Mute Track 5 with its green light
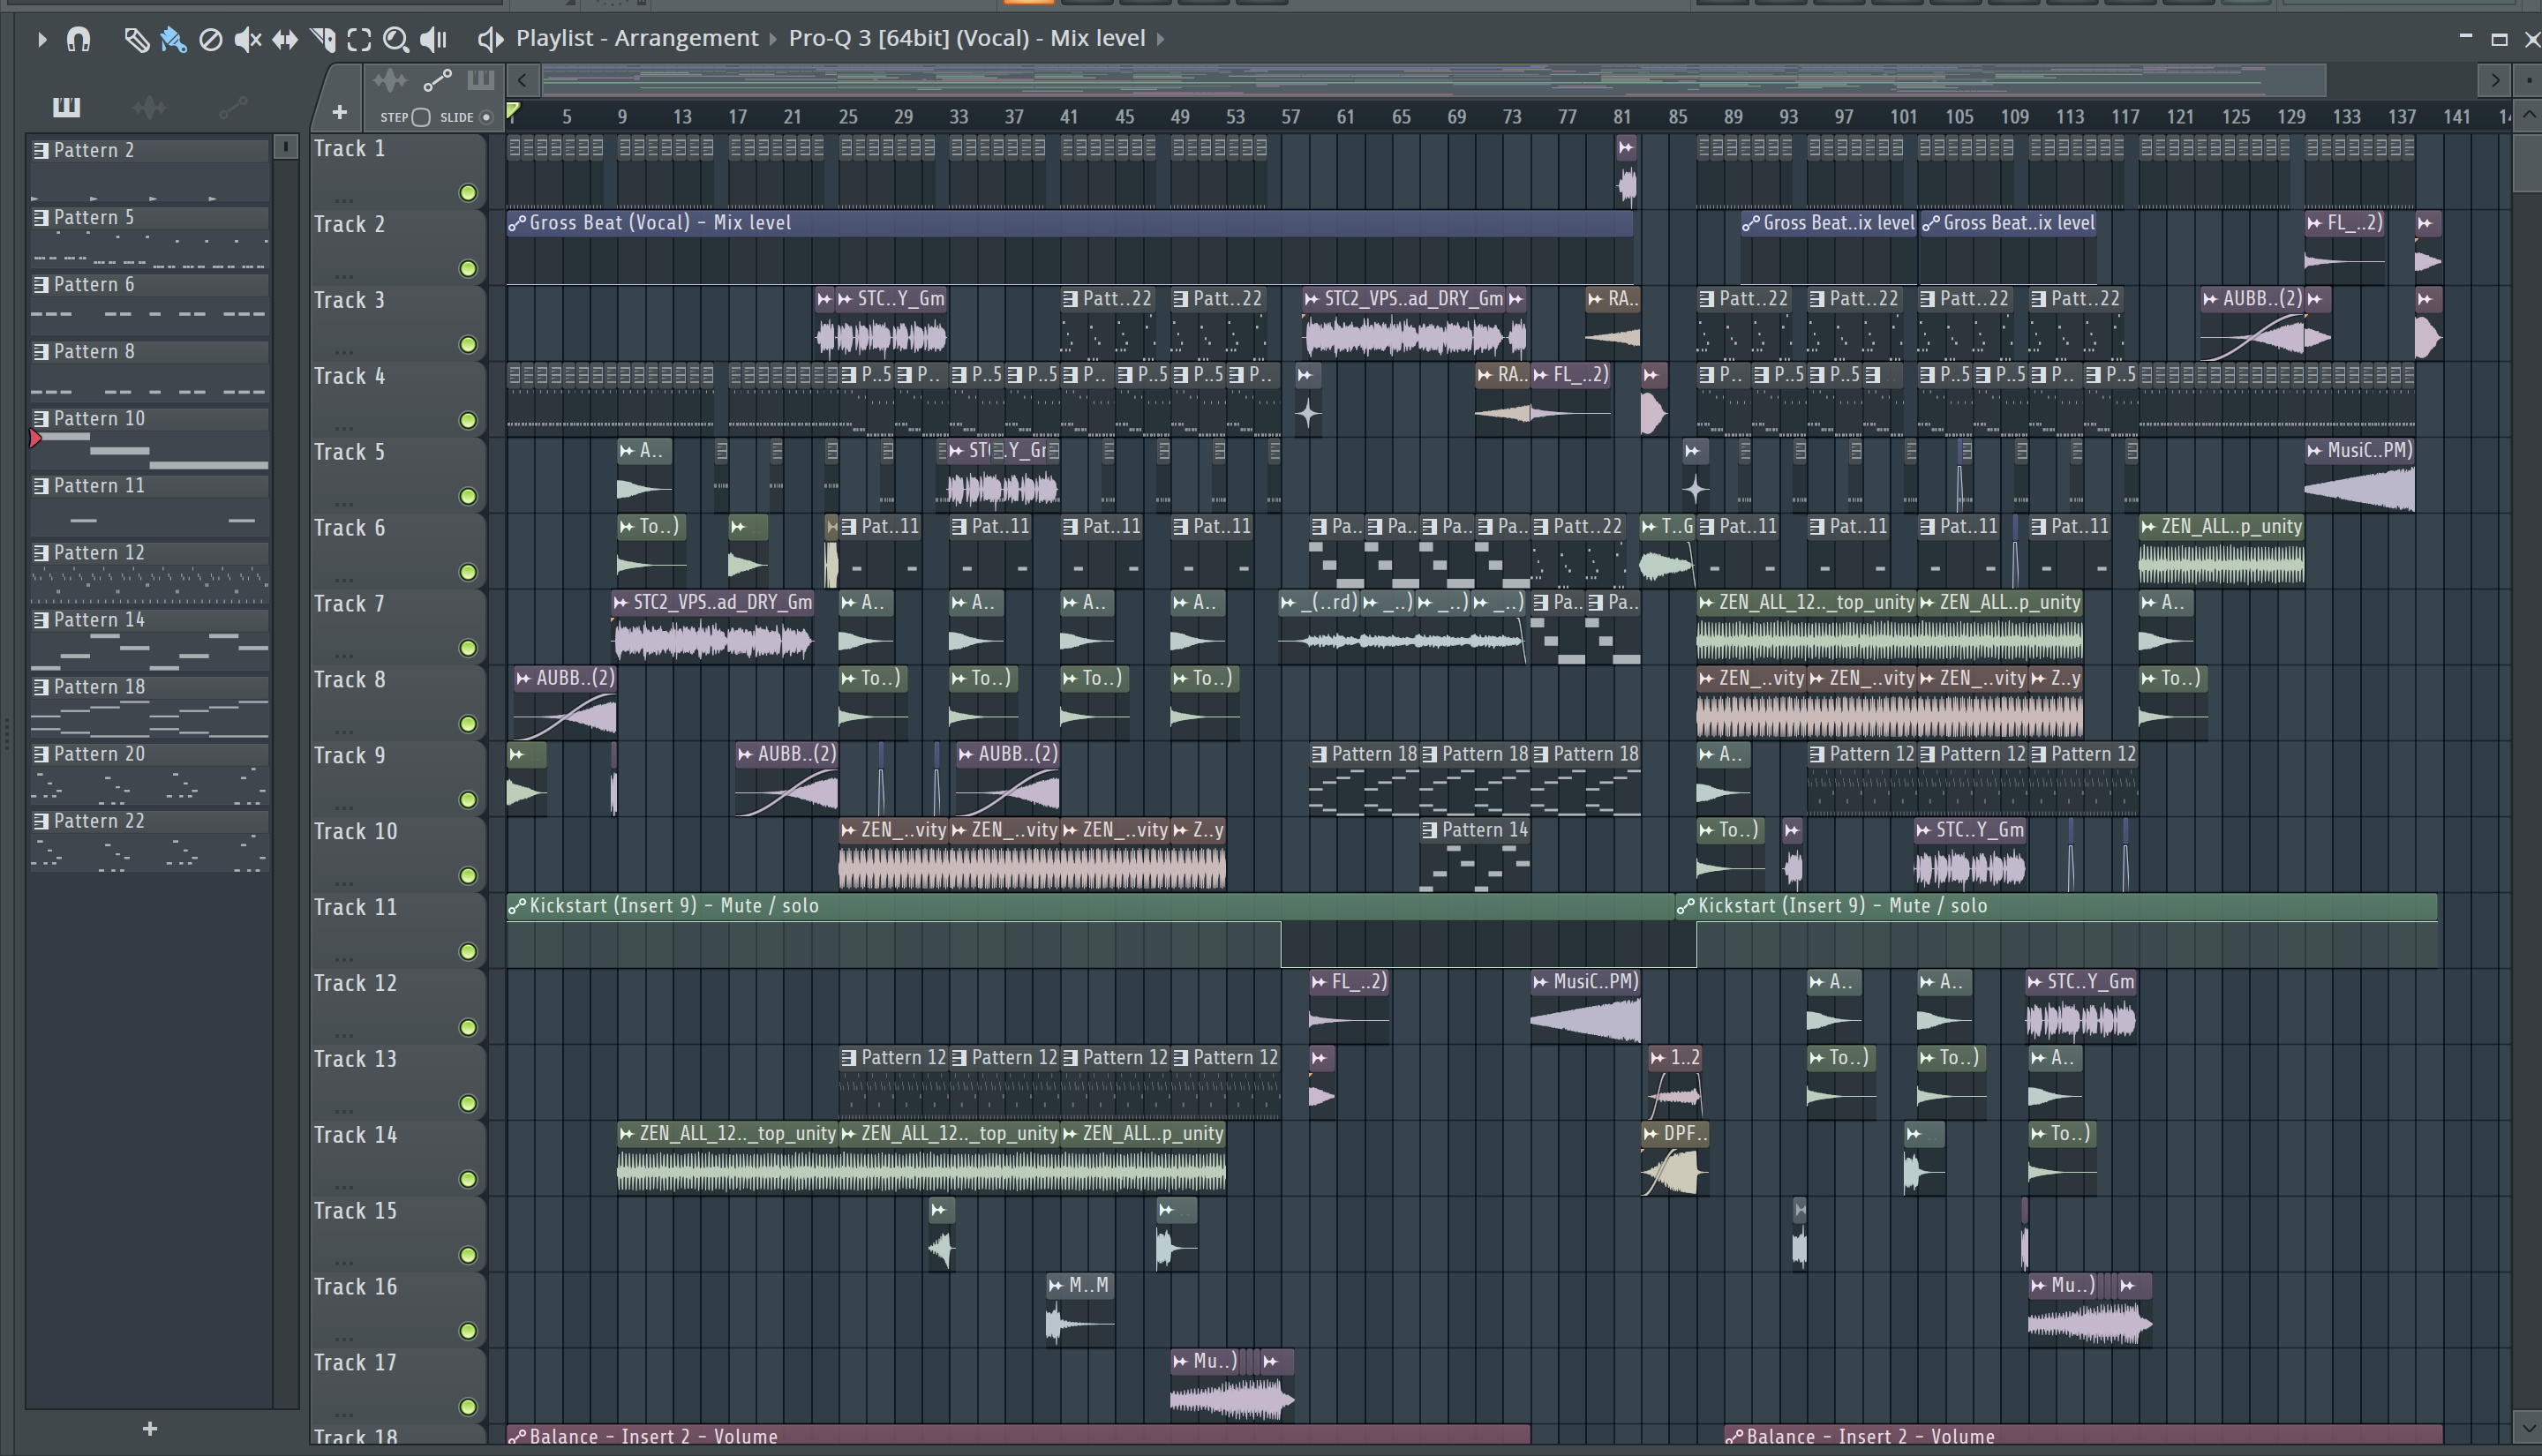This screenshot has height=1456, width=2542. 467,497
